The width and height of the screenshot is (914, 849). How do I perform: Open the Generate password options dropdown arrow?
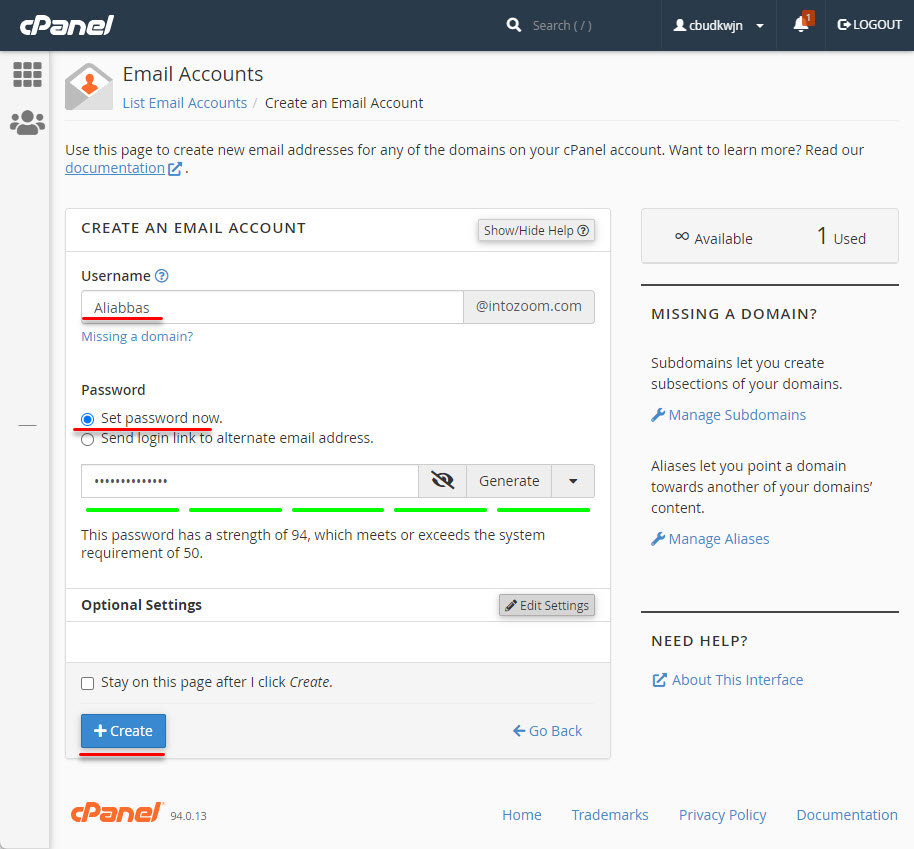tap(573, 481)
